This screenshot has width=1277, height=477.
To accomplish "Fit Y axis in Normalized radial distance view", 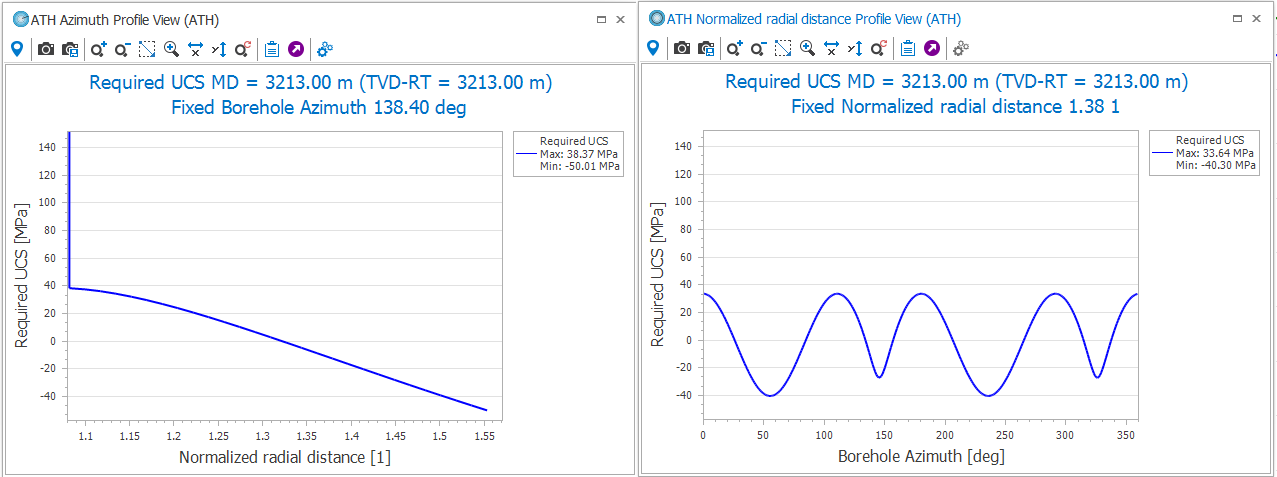I will [856, 48].
